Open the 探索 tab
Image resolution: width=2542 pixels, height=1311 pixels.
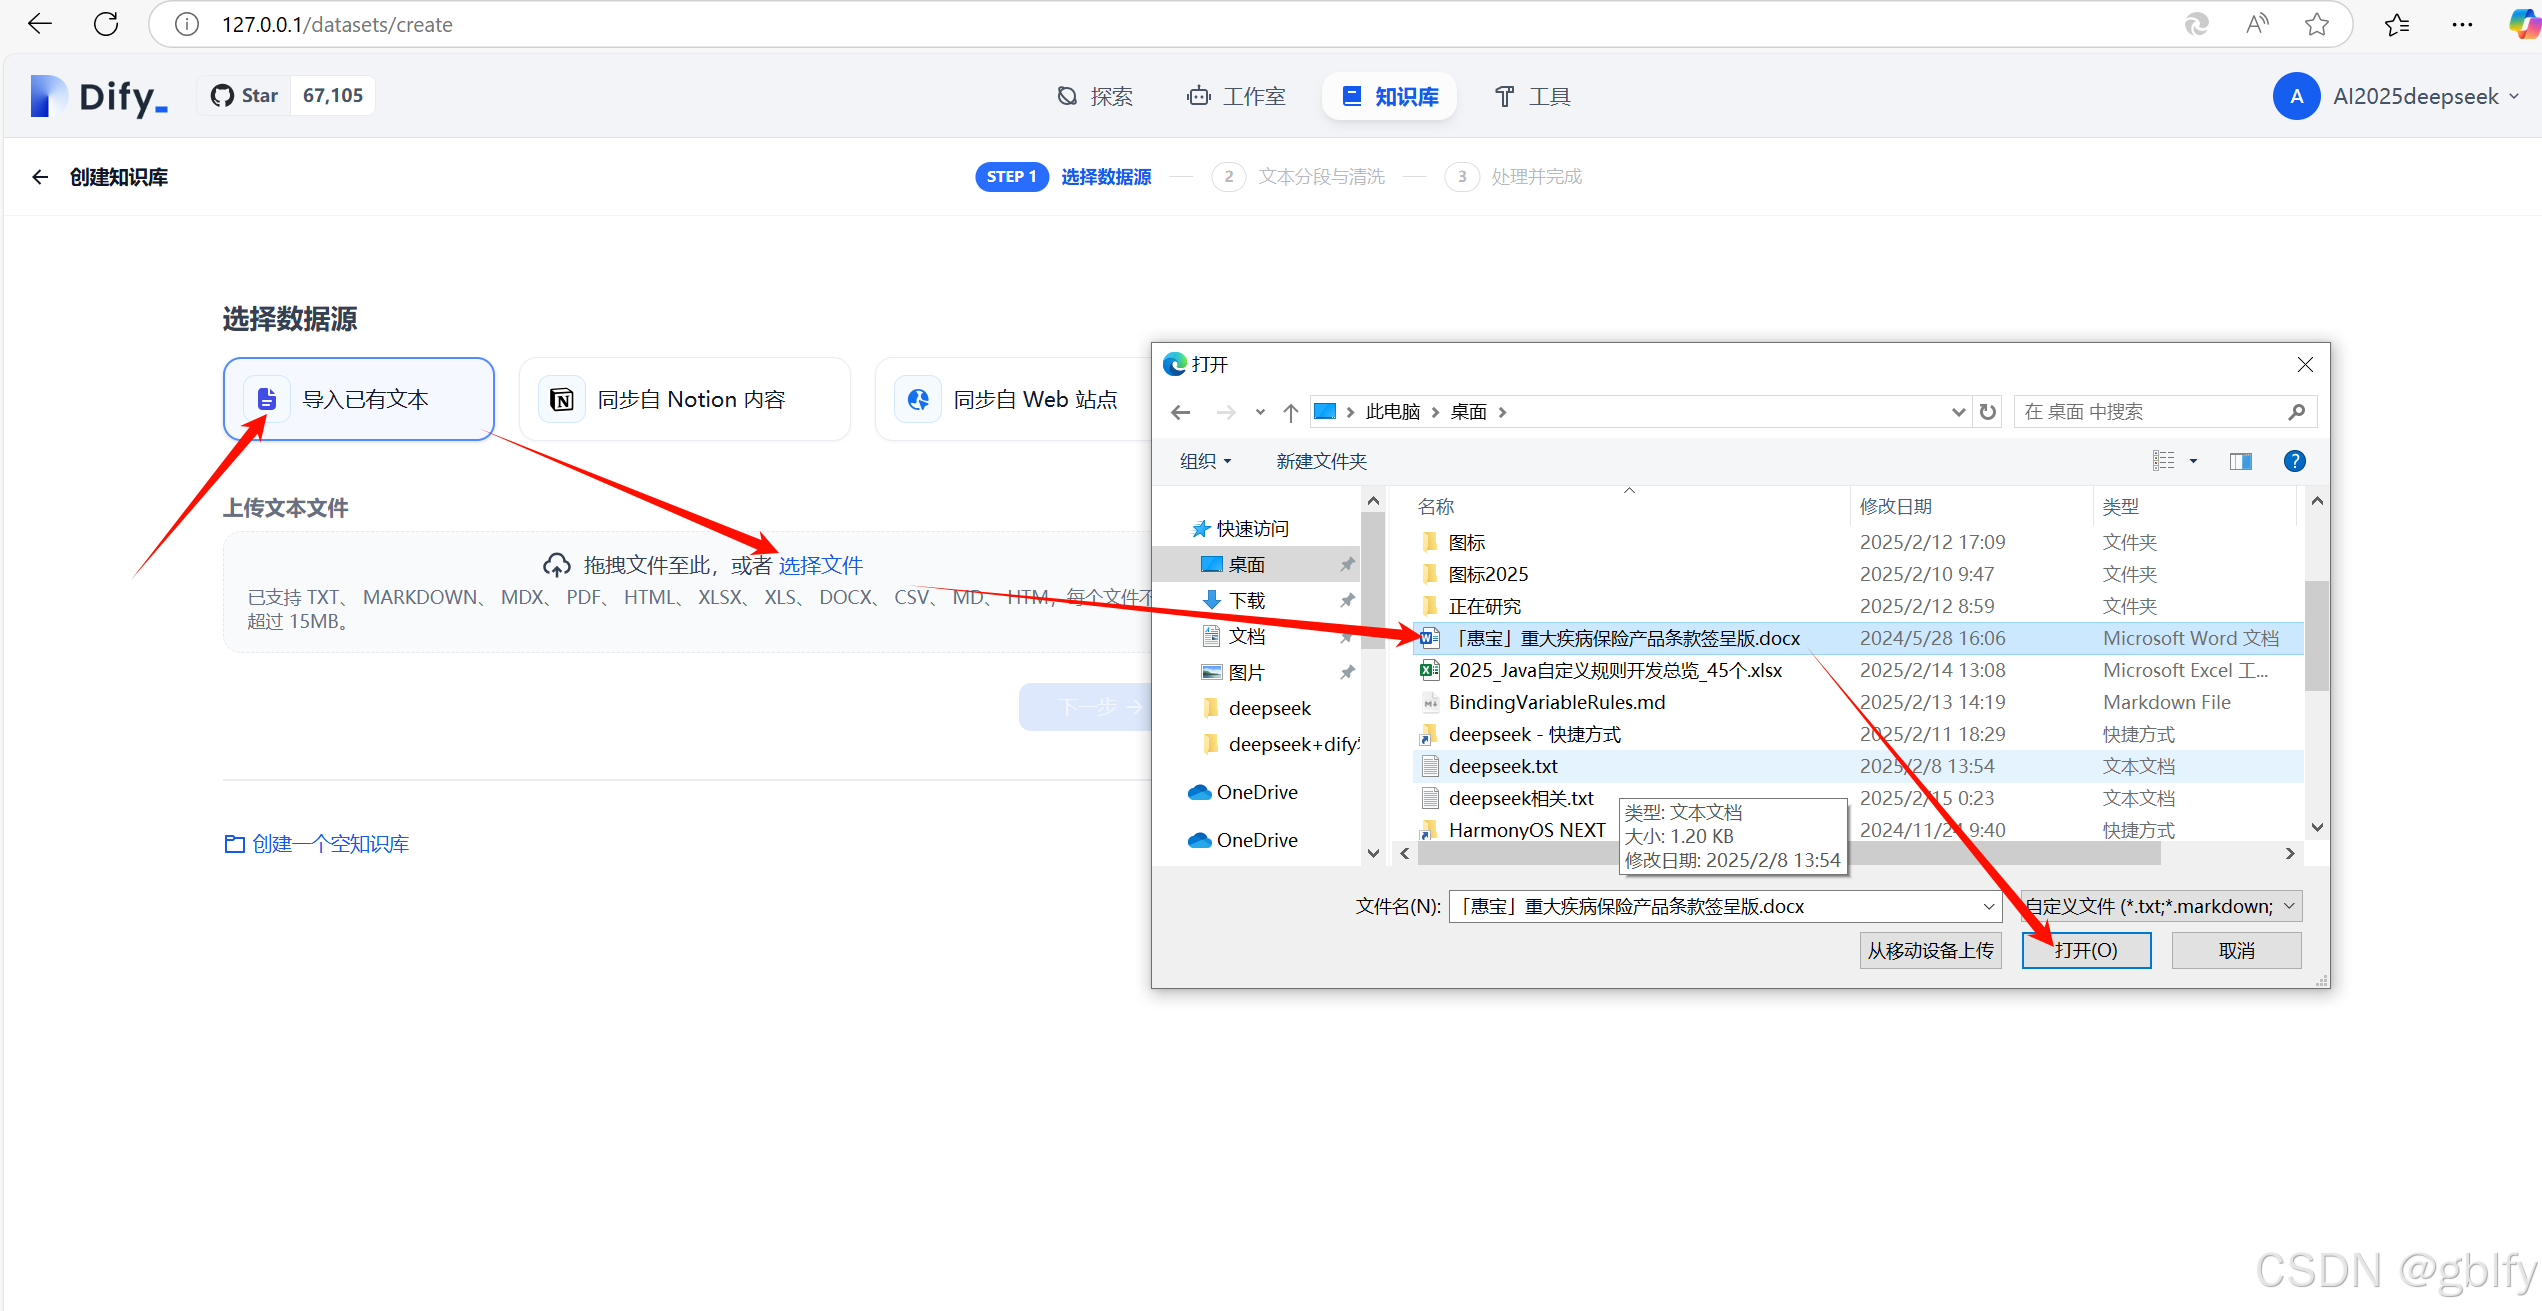coord(1095,96)
